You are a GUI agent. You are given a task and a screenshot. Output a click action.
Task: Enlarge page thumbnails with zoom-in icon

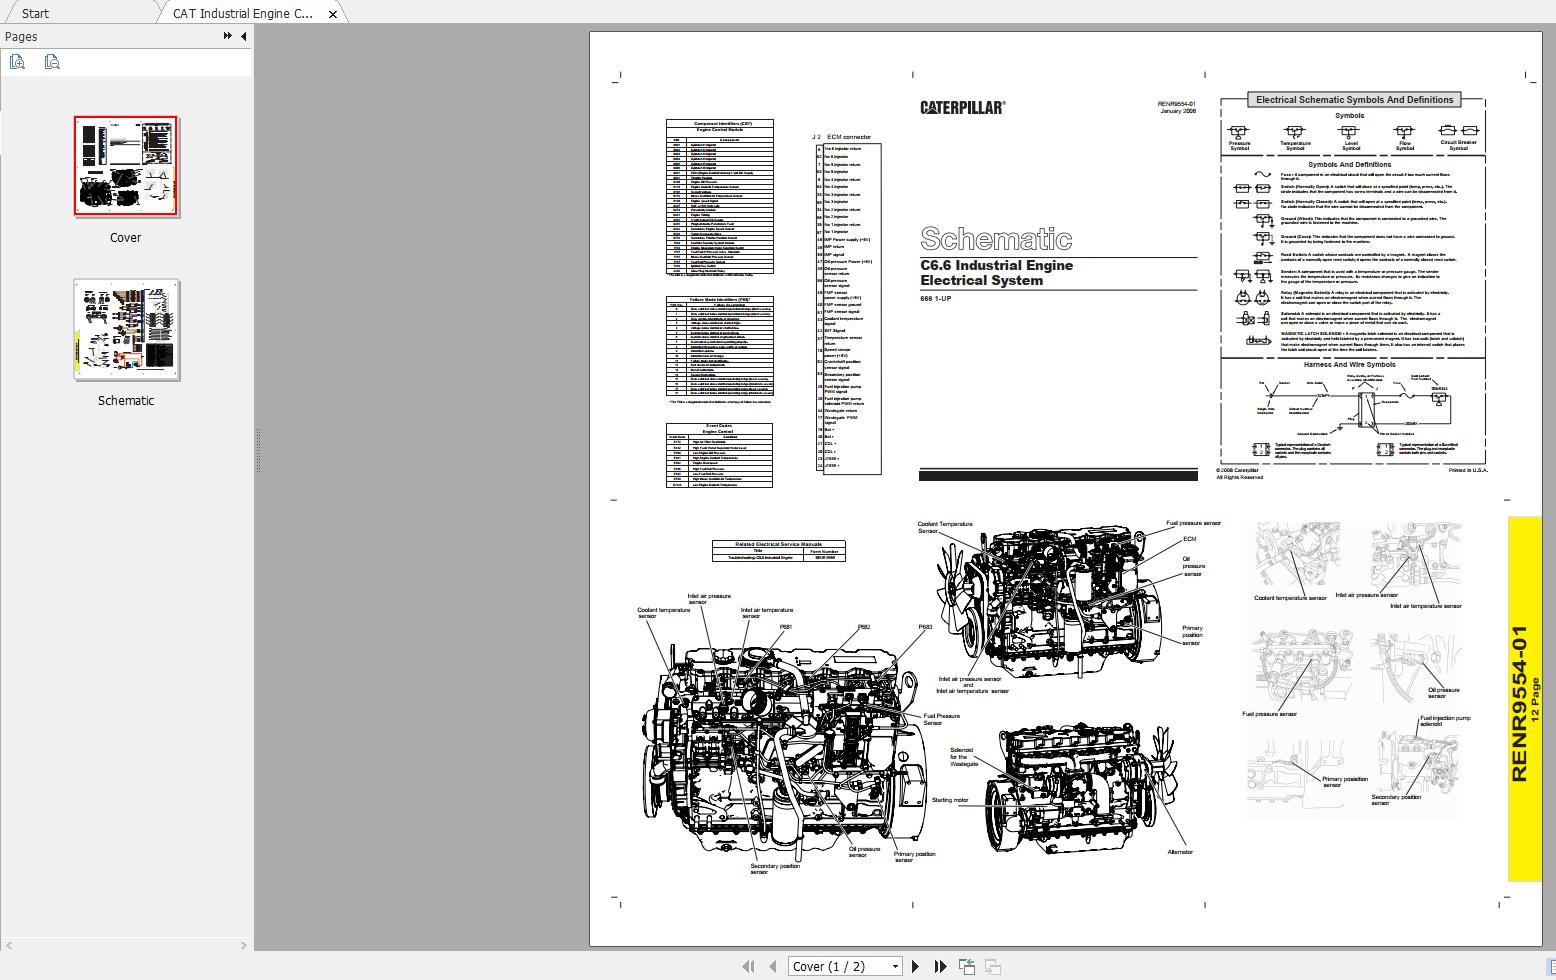(17, 62)
